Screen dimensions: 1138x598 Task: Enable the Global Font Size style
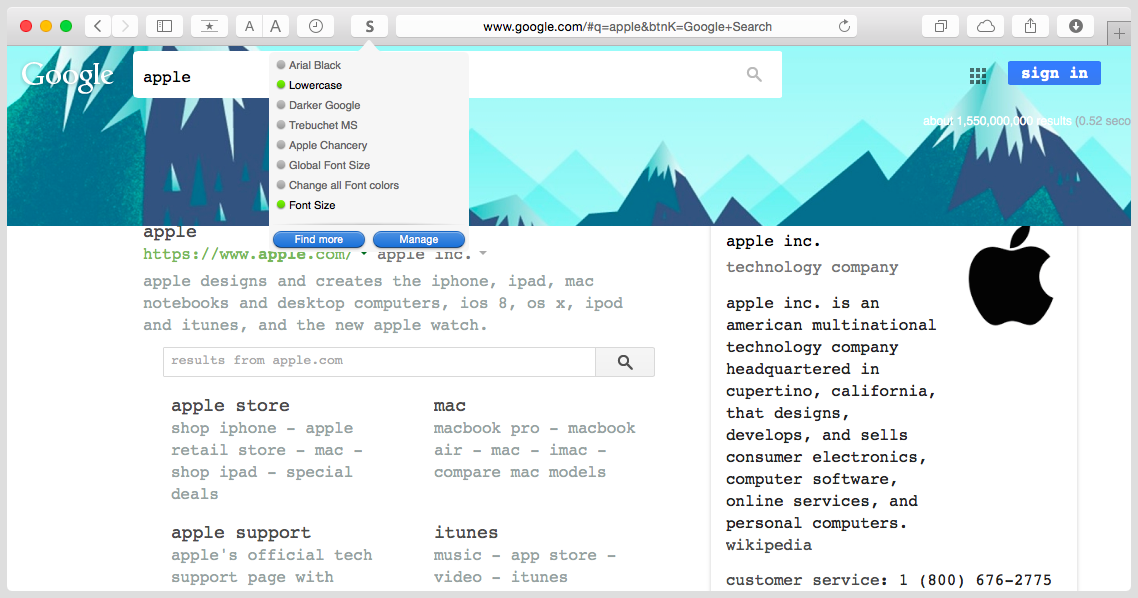pyautogui.click(x=323, y=165)
